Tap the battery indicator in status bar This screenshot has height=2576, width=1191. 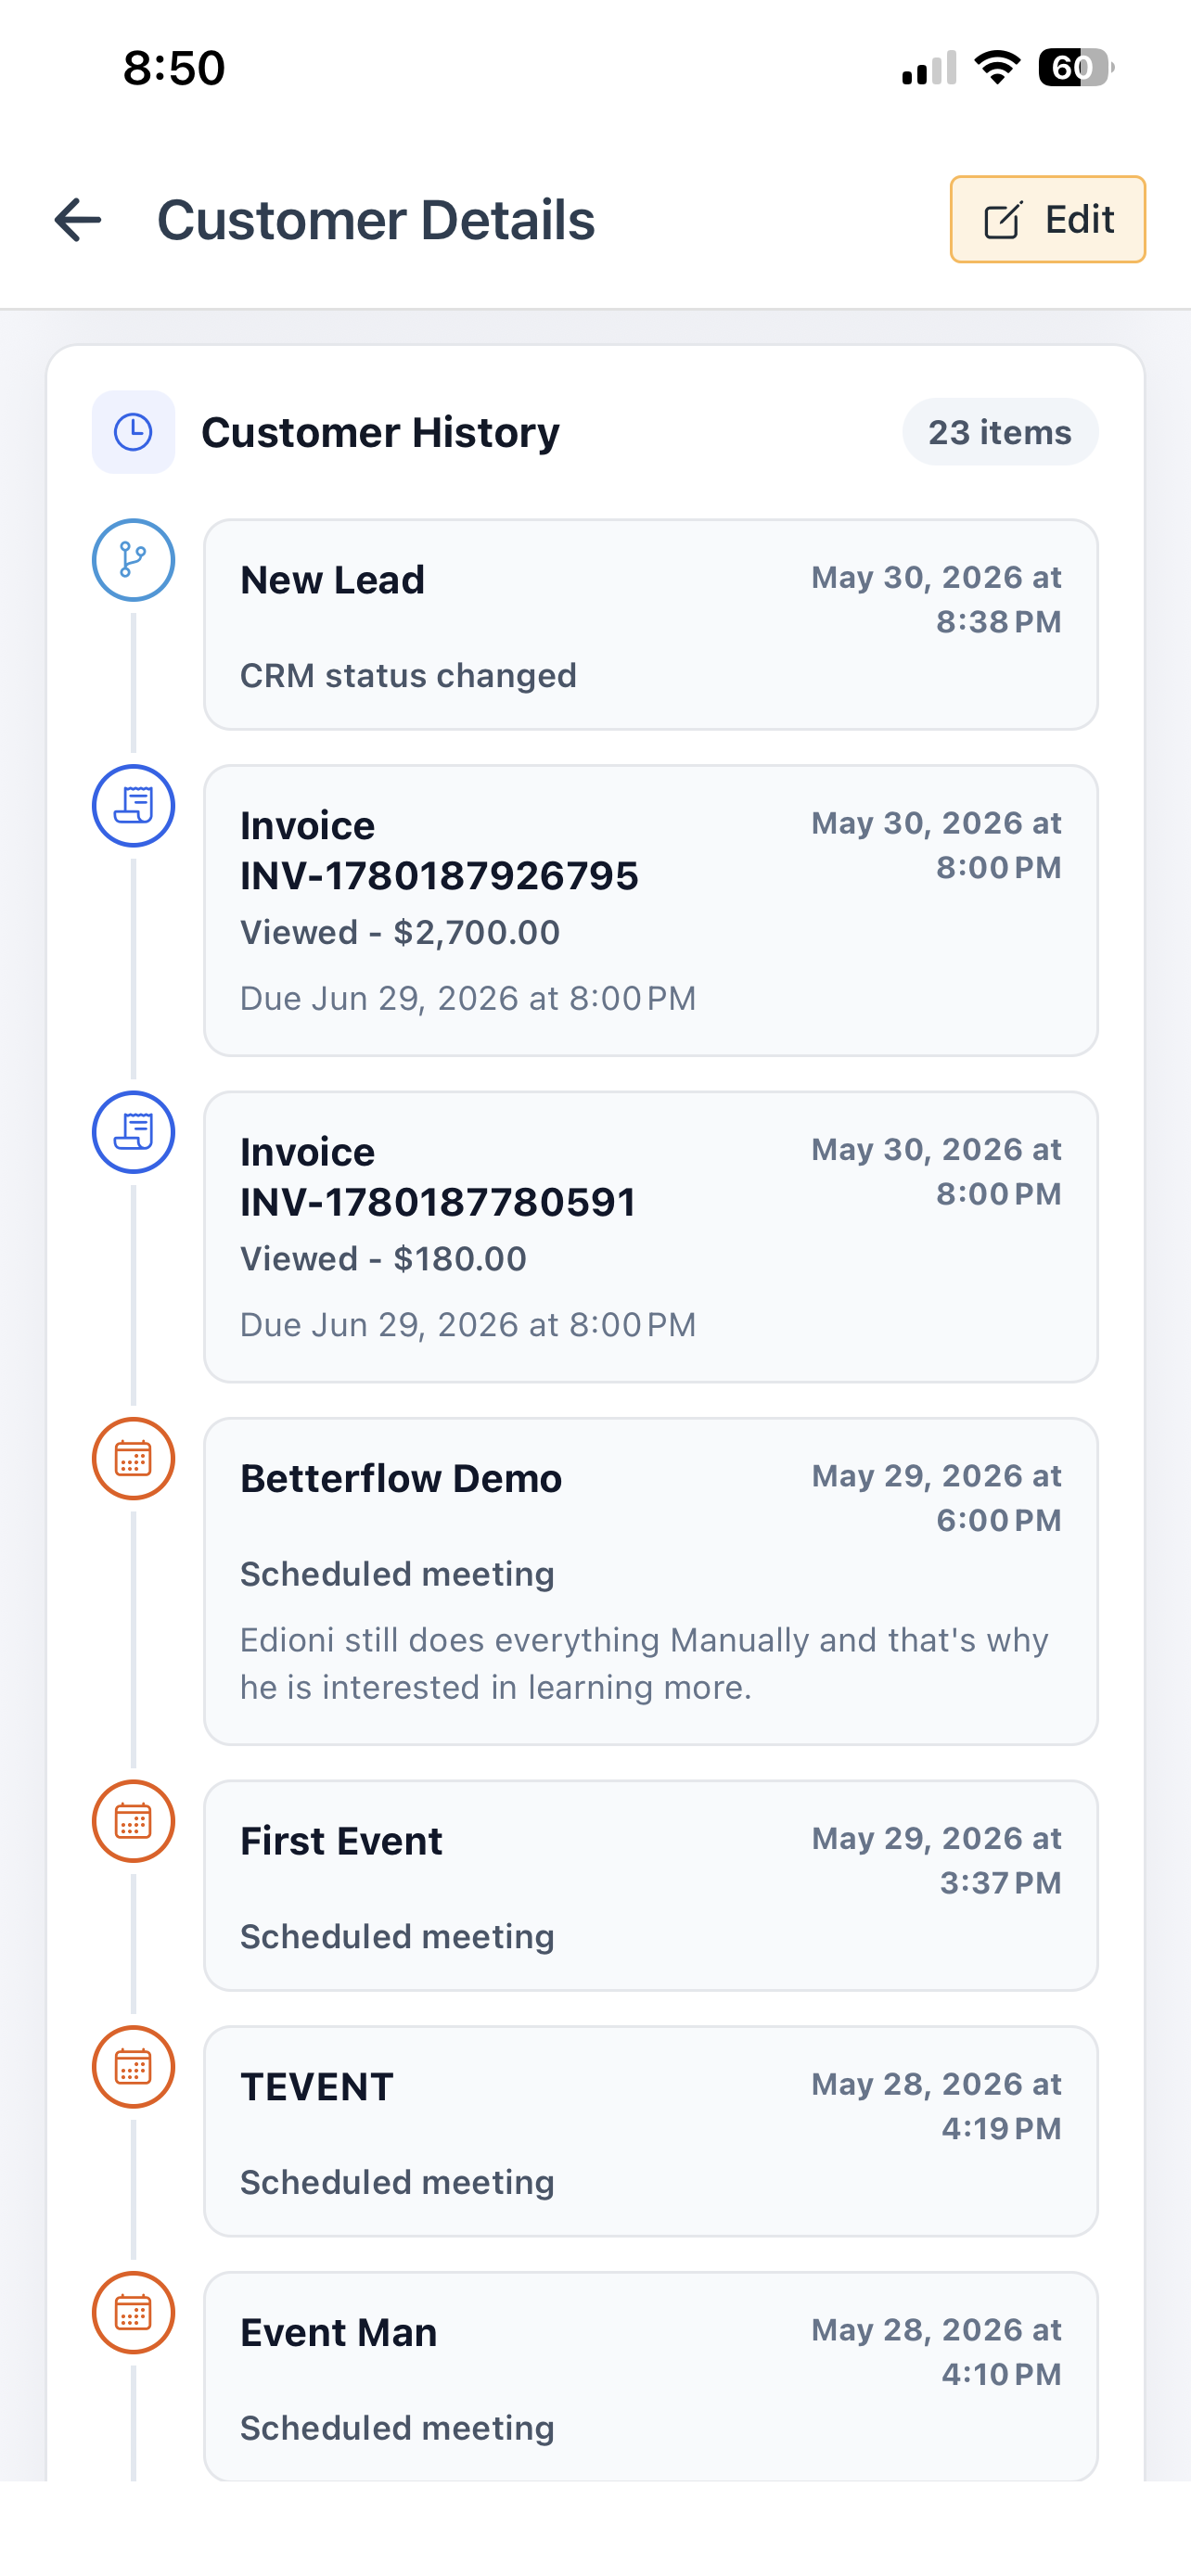(1076, 68)
